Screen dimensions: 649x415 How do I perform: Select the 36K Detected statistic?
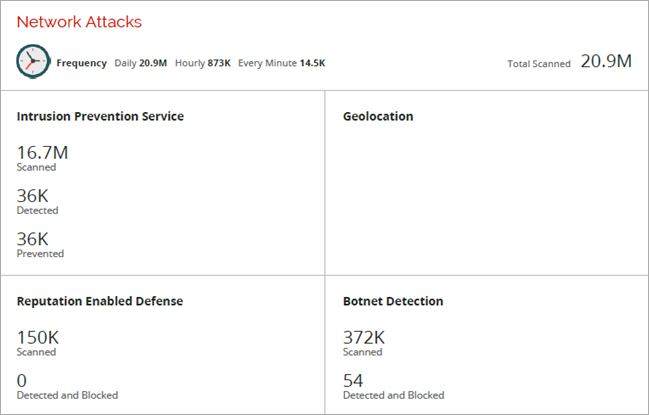33,196
